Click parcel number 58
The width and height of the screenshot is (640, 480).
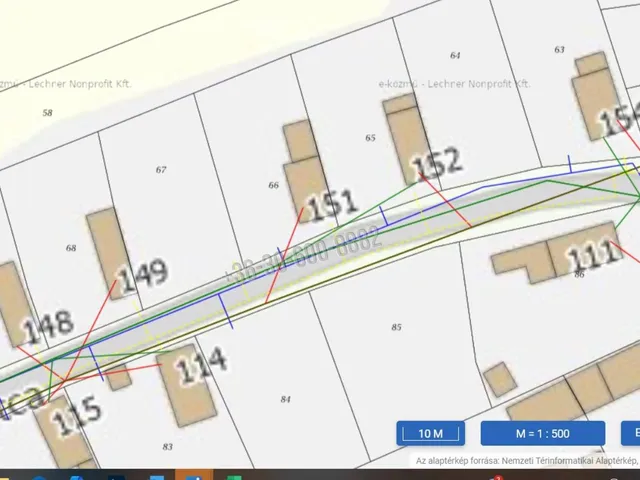coord(47,113)
